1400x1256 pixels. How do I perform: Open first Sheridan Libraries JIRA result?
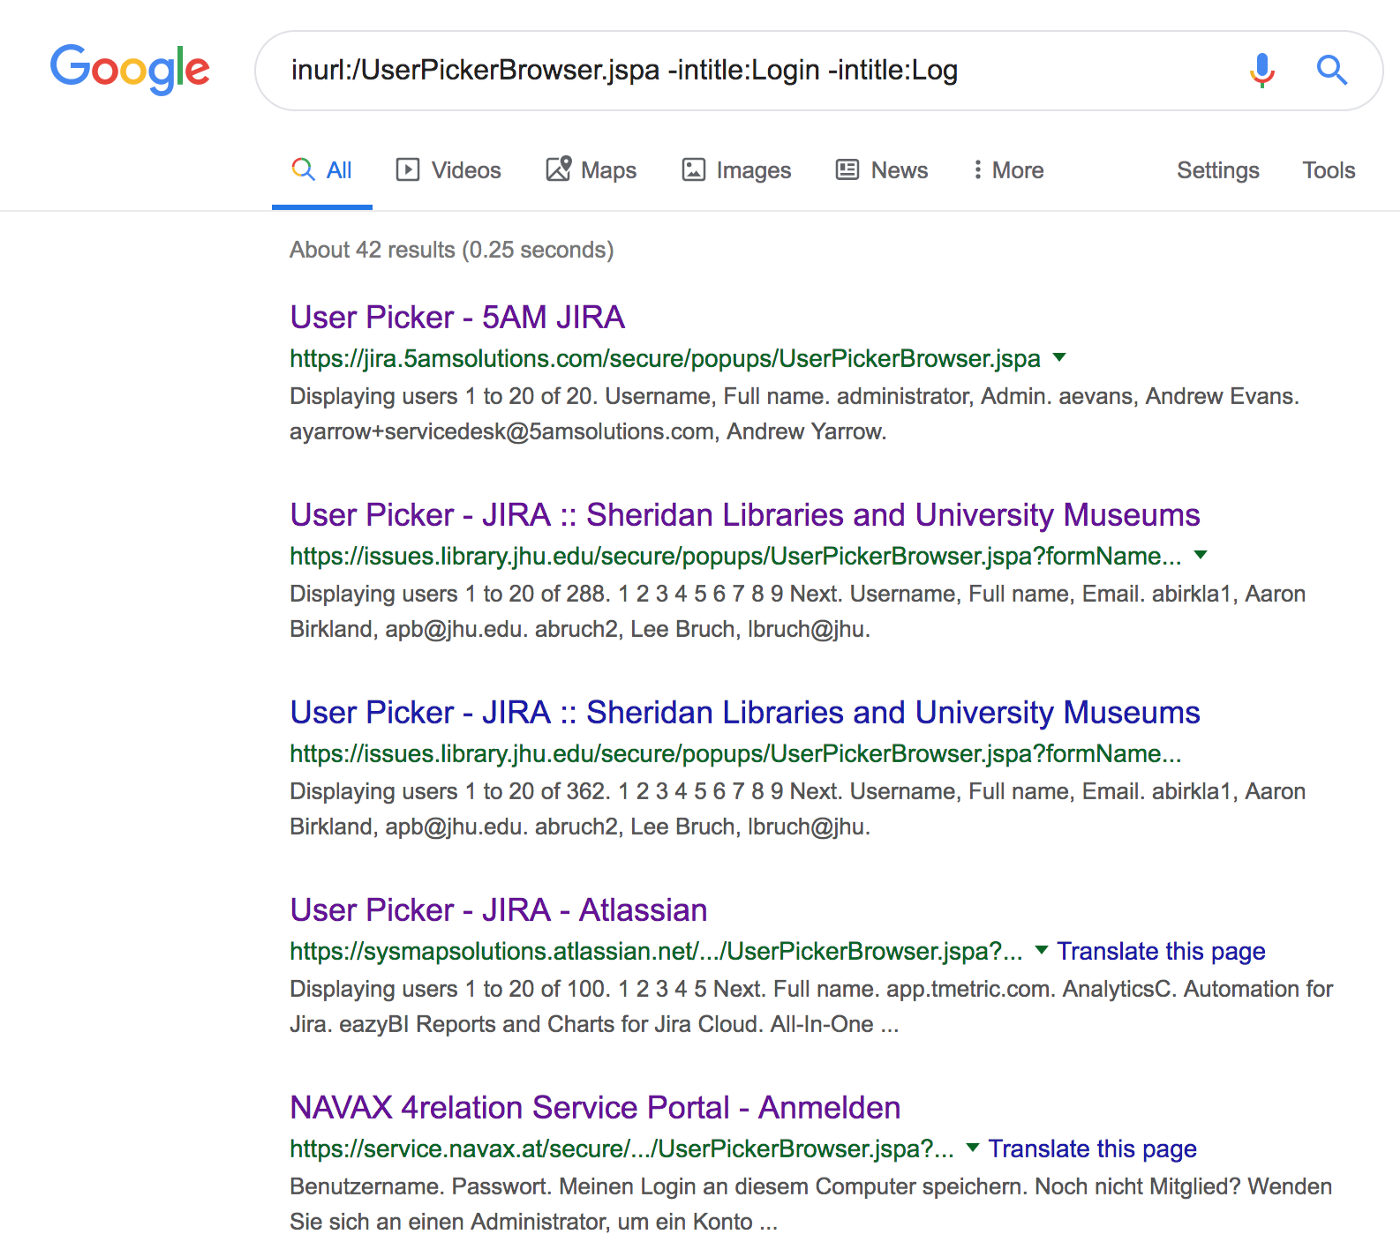[x=744, y=515]
